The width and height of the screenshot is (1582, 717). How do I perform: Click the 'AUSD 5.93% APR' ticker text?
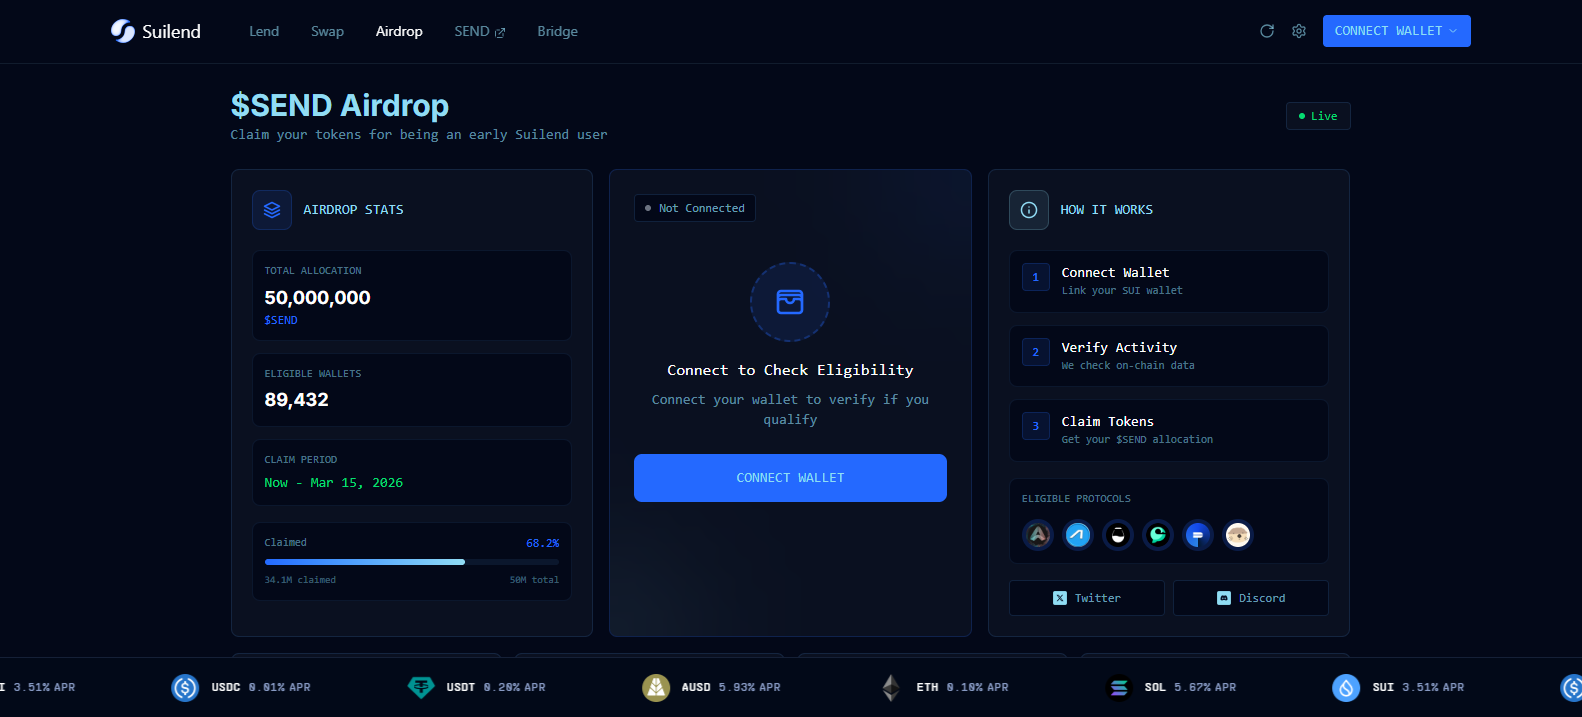tap(731, 688)
